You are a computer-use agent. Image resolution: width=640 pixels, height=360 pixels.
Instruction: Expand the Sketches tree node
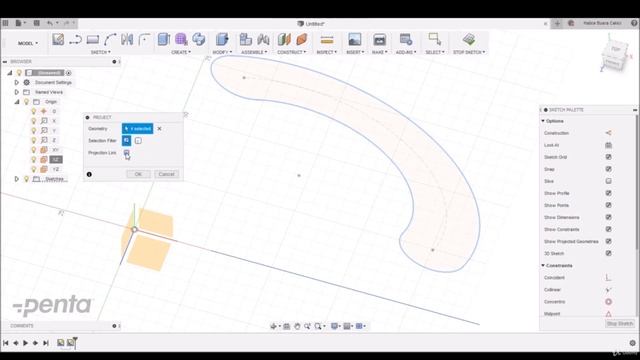point(17,179)
